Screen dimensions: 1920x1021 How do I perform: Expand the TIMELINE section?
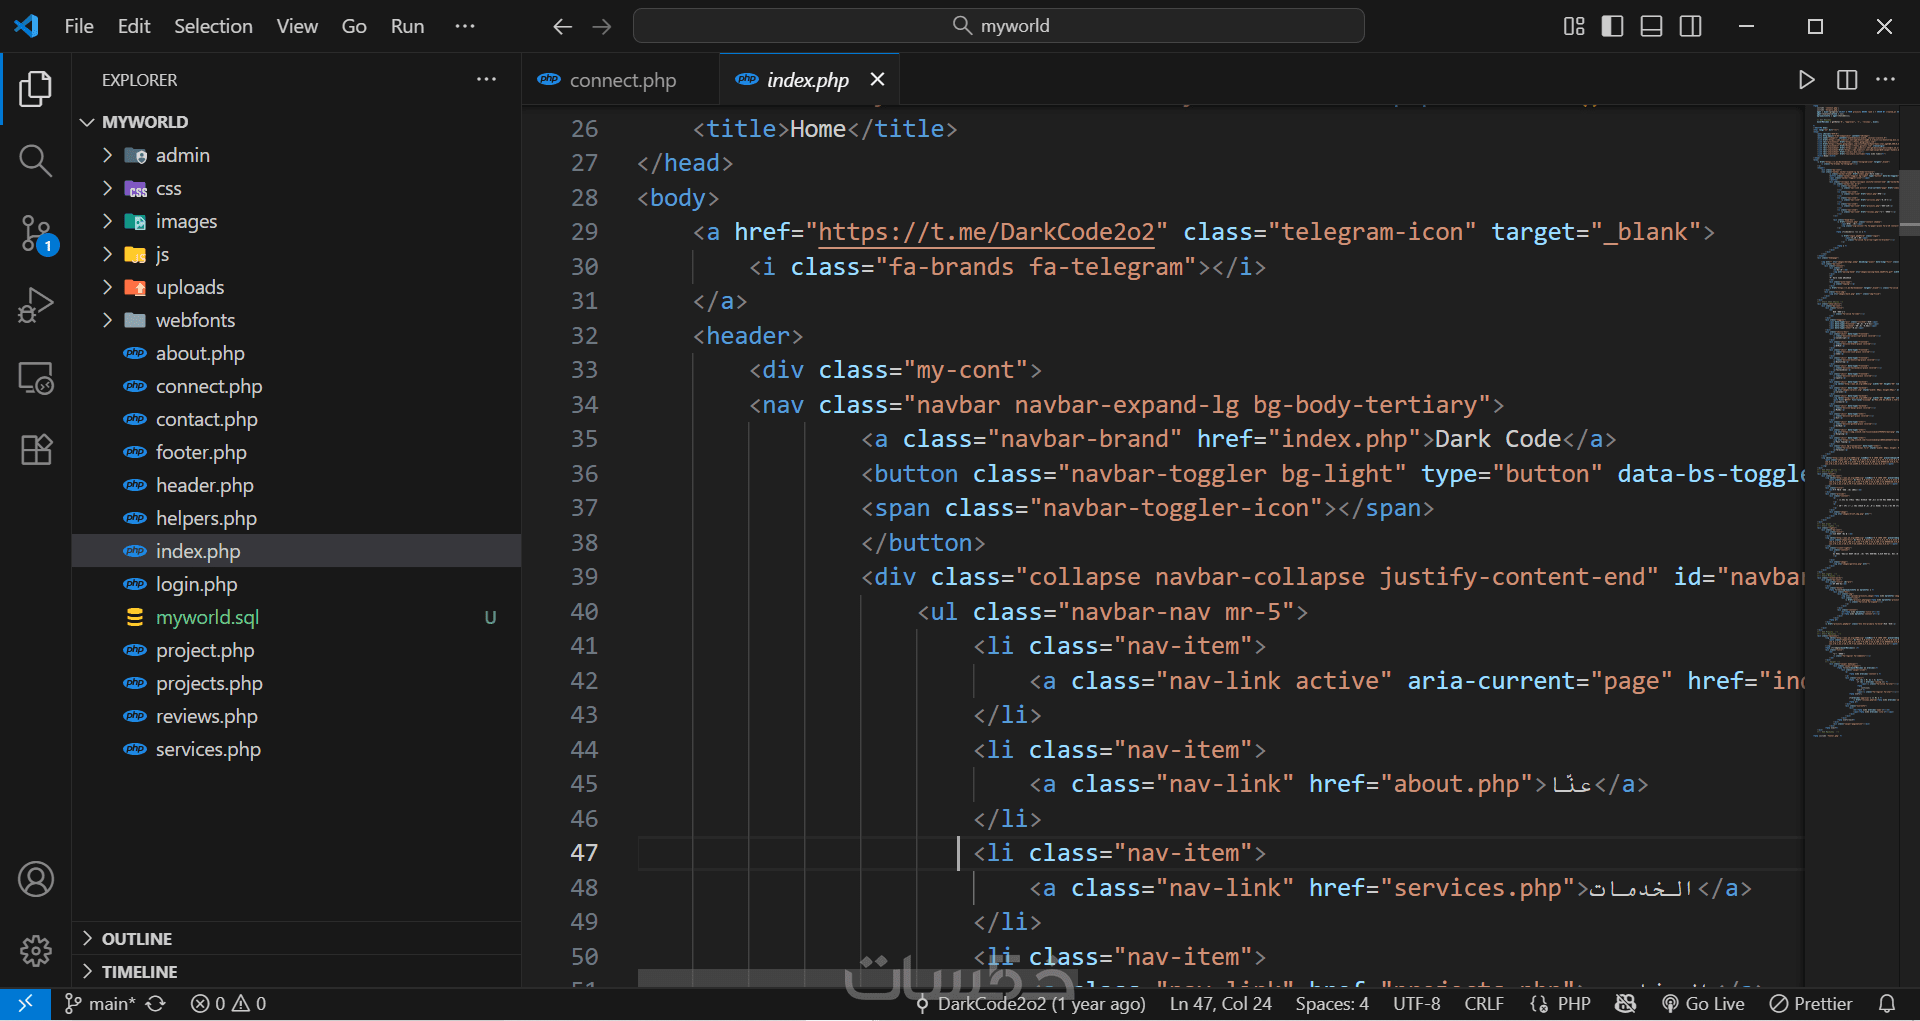pyautogui.click(x=296, y=971)
